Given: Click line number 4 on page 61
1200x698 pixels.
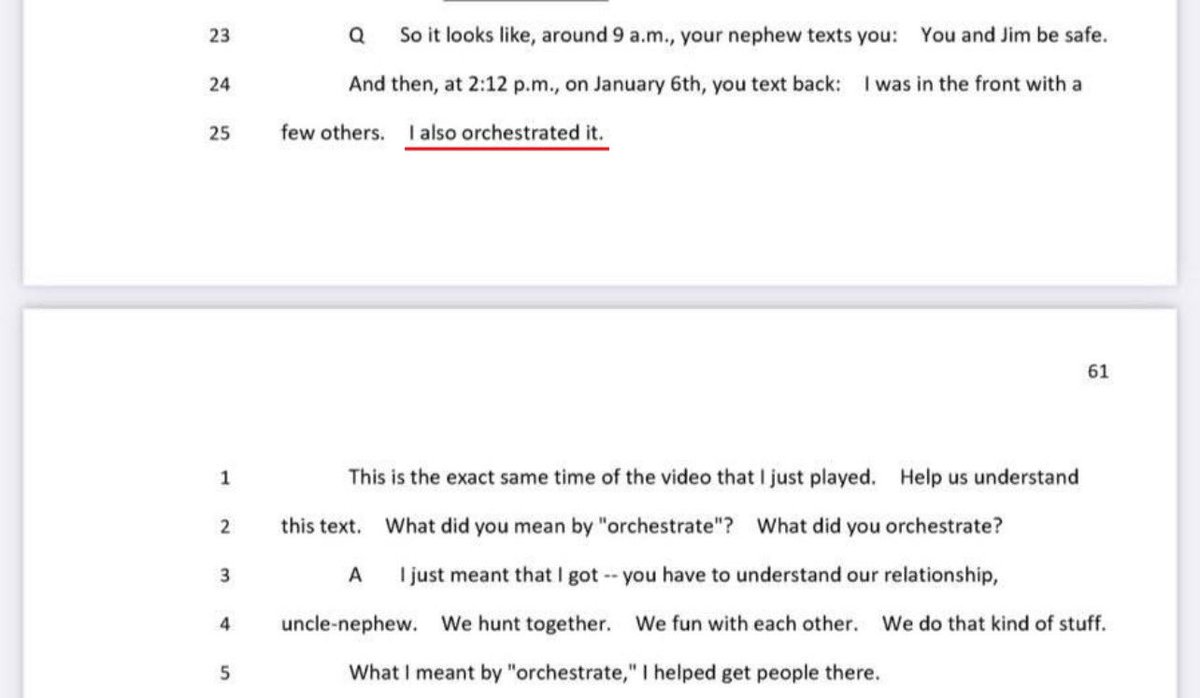Looking at the screenshot, I should pos(224,624).
